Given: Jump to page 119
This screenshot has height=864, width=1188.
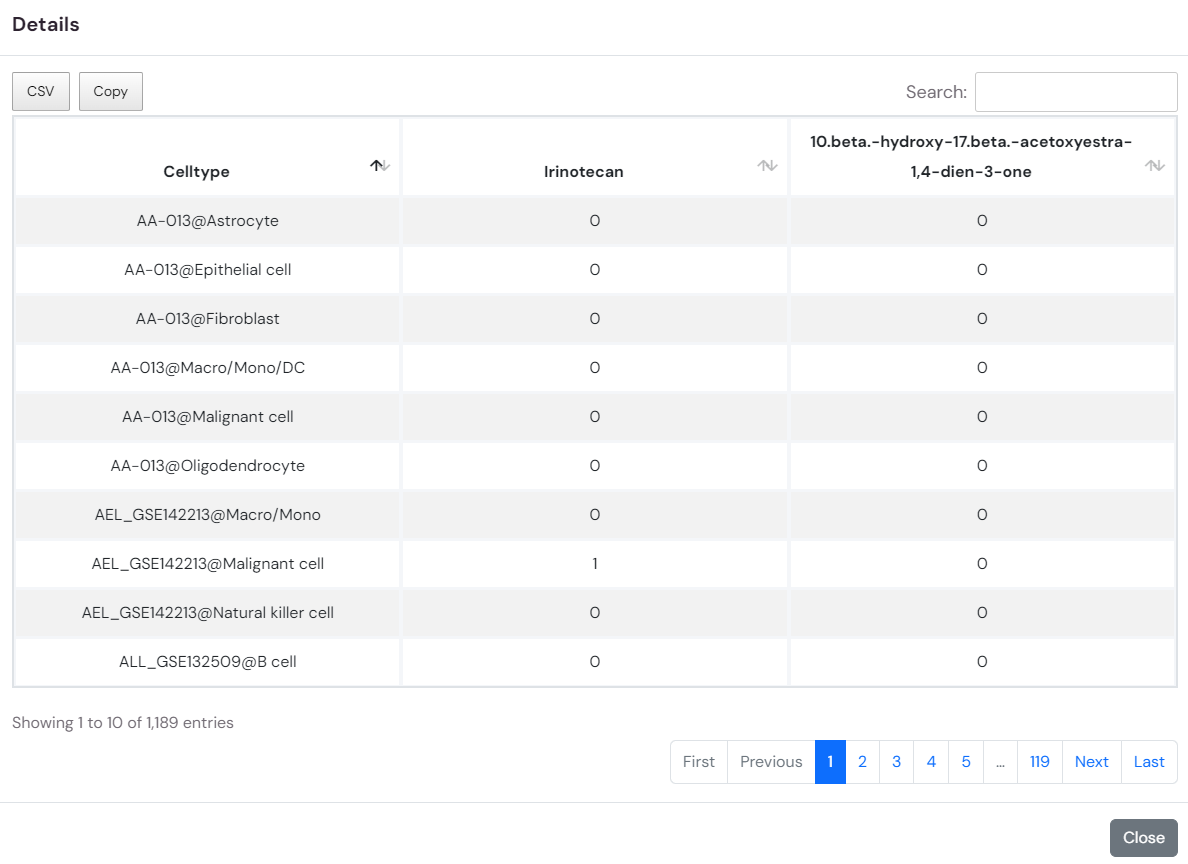Looking at the screenshot, I should 1040,762.
